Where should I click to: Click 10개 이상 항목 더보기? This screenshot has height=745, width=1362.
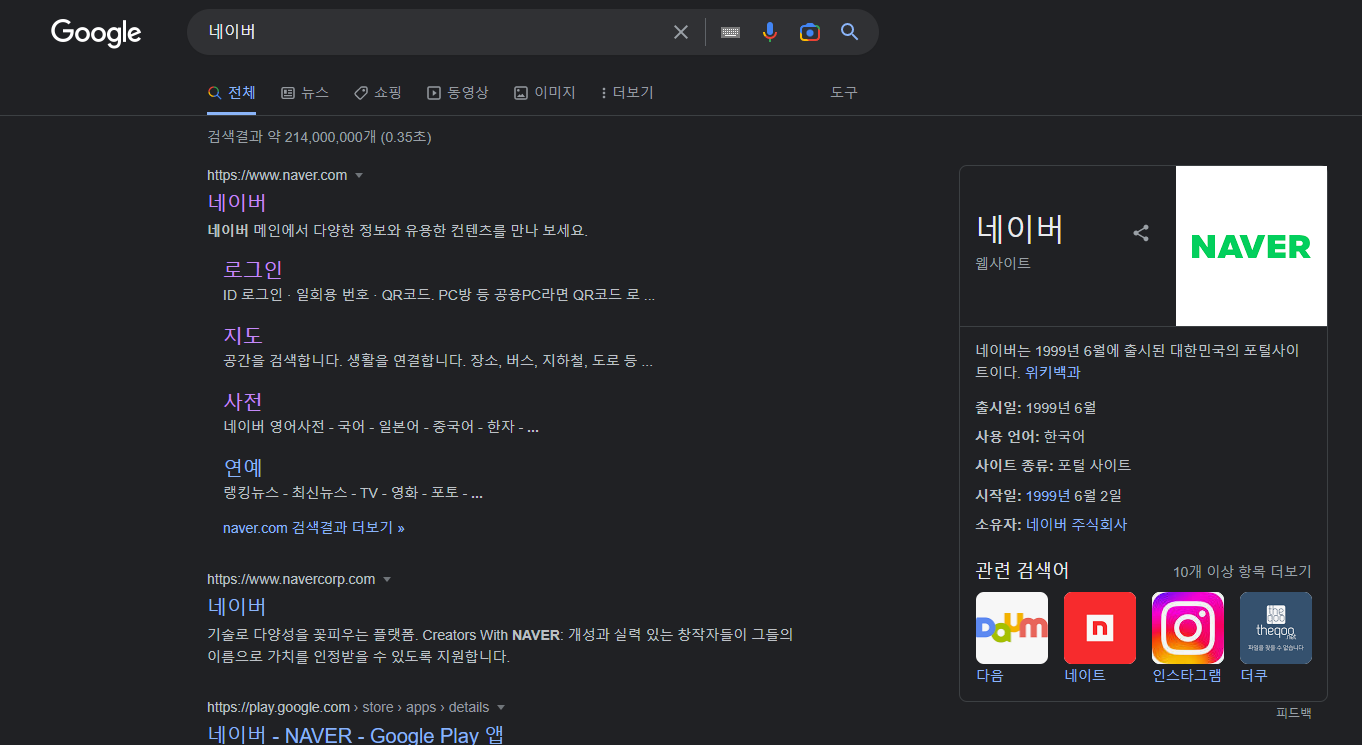(x=1242, y=572)
